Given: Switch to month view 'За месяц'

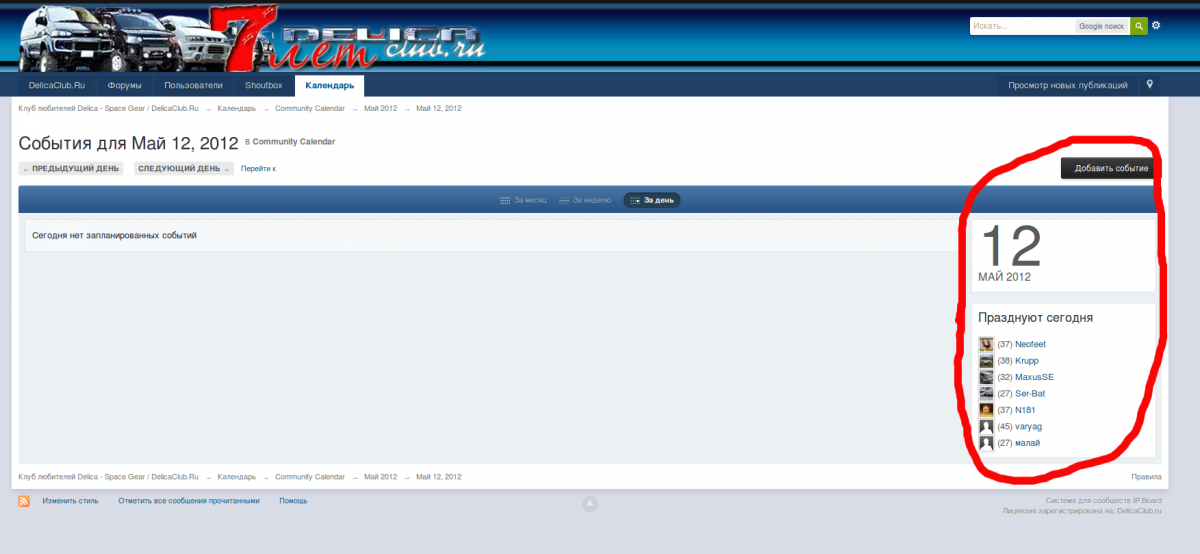Looking at the screenshot, I should [524, 200].
